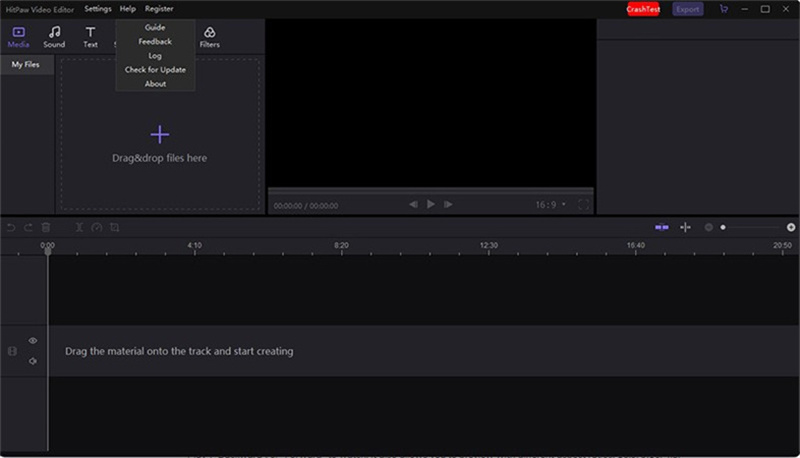Viewport: 800px width, 458px height.
Task: Select Guide from Help menu
Action: [x=155, y=28]
